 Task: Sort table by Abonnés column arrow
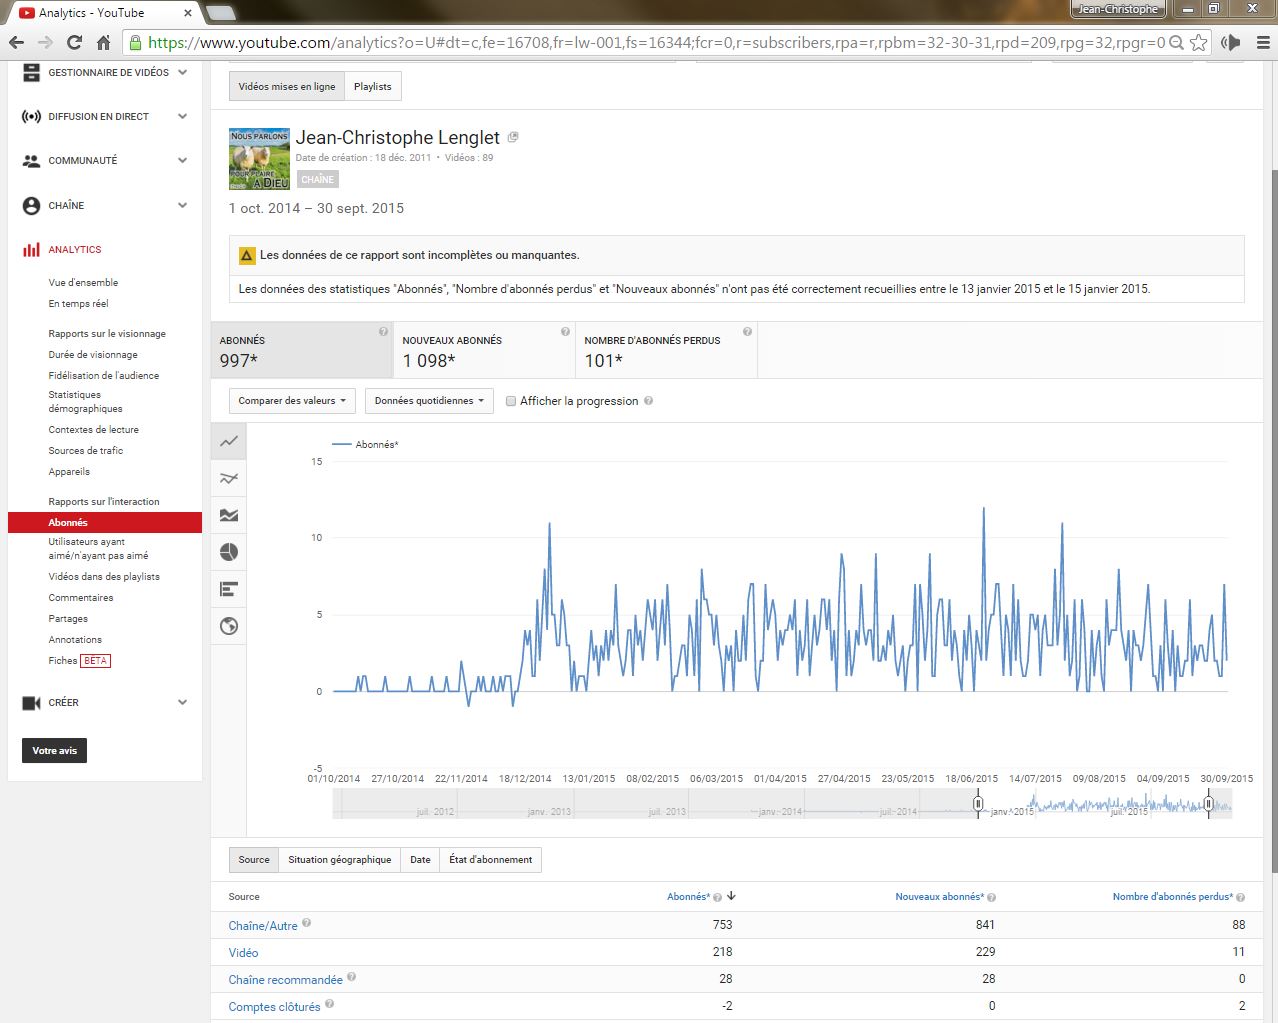click(x=731, y=896)
